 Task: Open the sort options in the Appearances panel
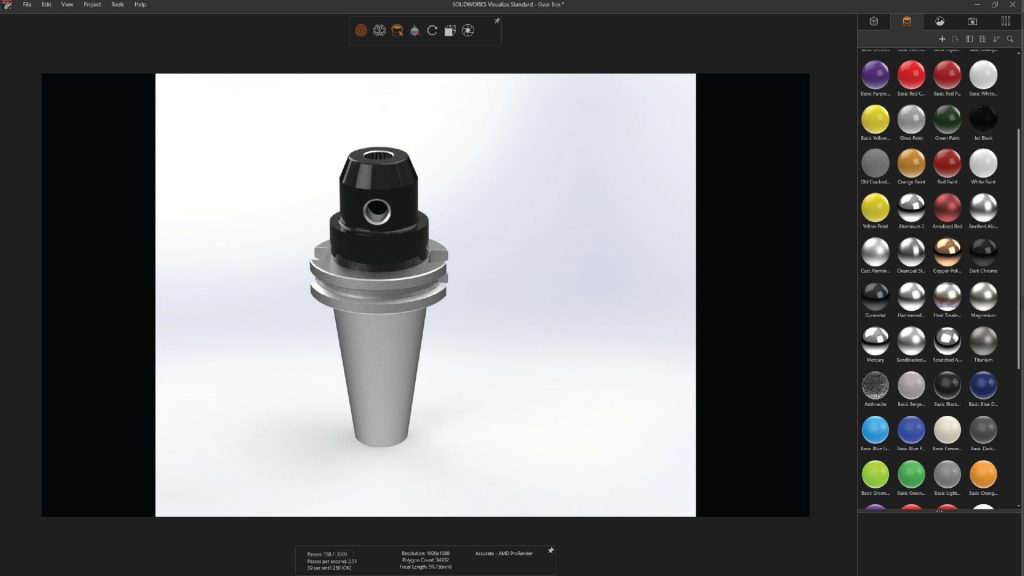tap(996, 38)
